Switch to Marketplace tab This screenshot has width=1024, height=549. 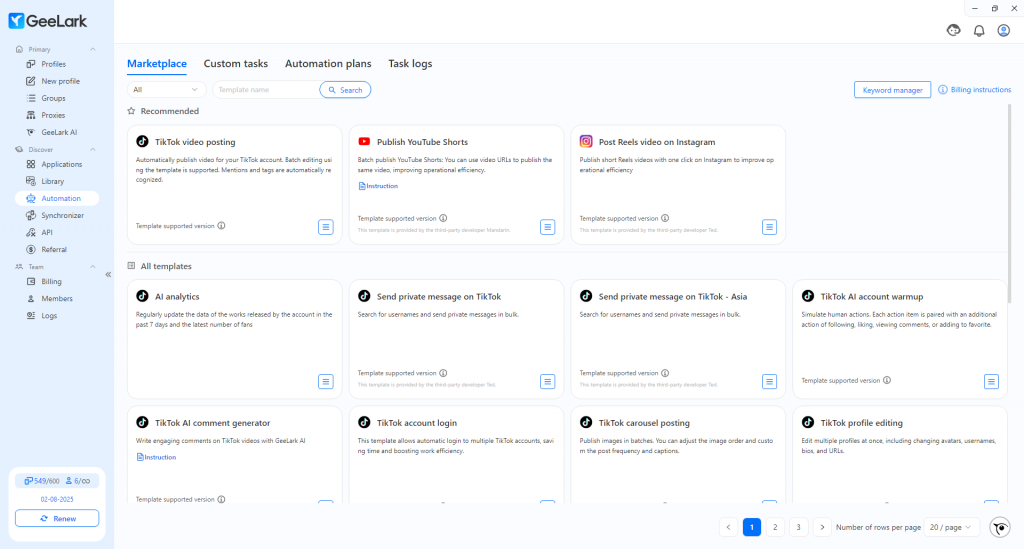pos(157,63)
